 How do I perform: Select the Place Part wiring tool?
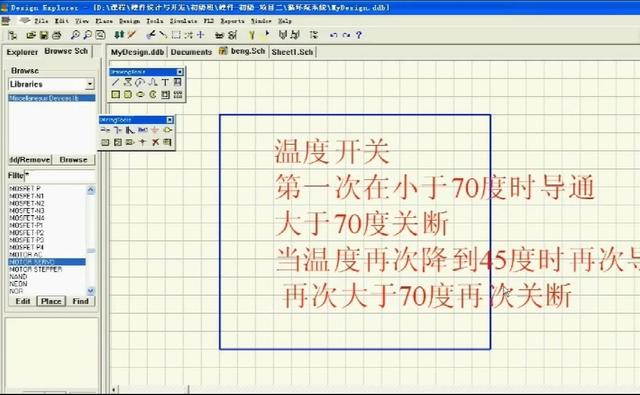pos(167,130)
